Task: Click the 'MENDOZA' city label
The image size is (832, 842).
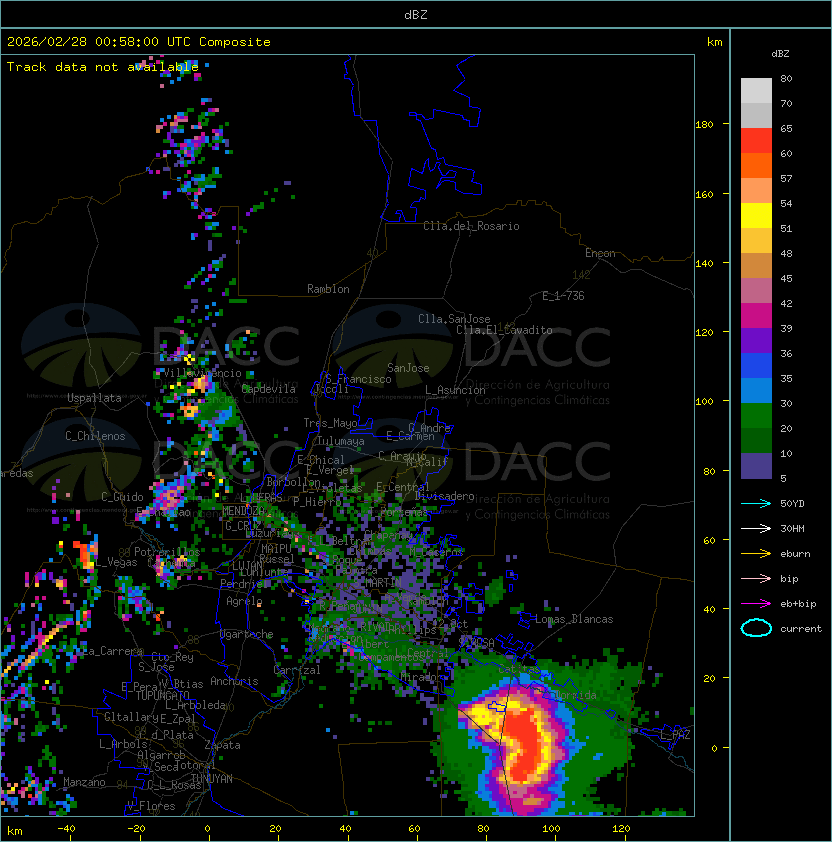Action: (243, 511)
